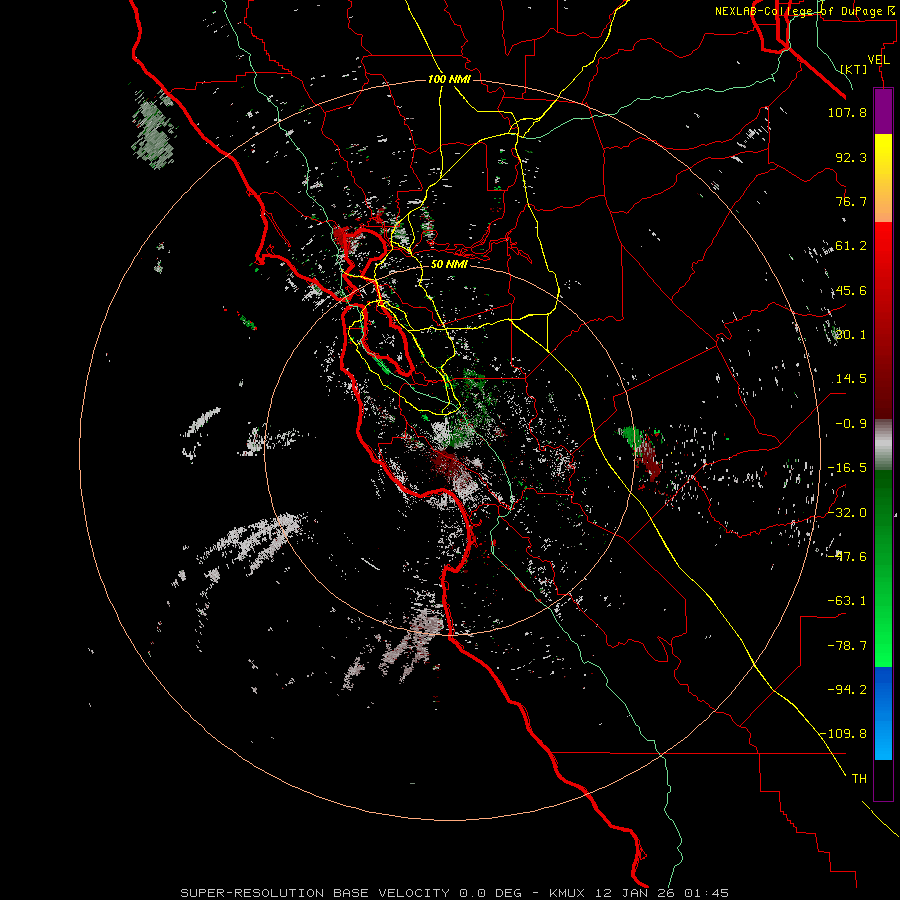Pick the green segment of velocity color bar

point(883,568)
